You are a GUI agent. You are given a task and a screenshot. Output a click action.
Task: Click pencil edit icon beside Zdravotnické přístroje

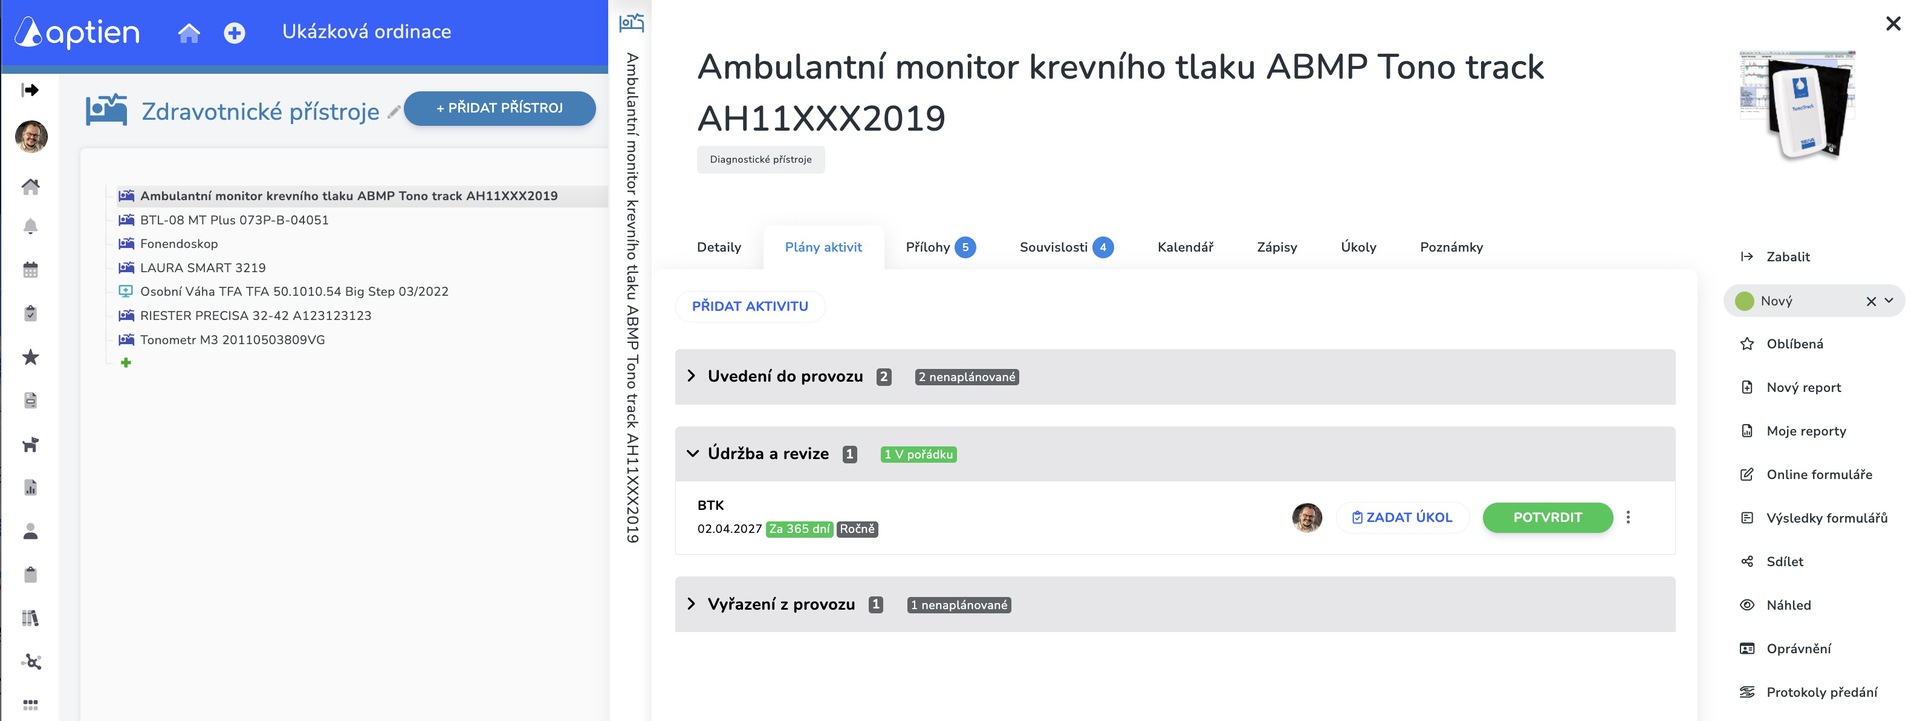pos(394,112)
